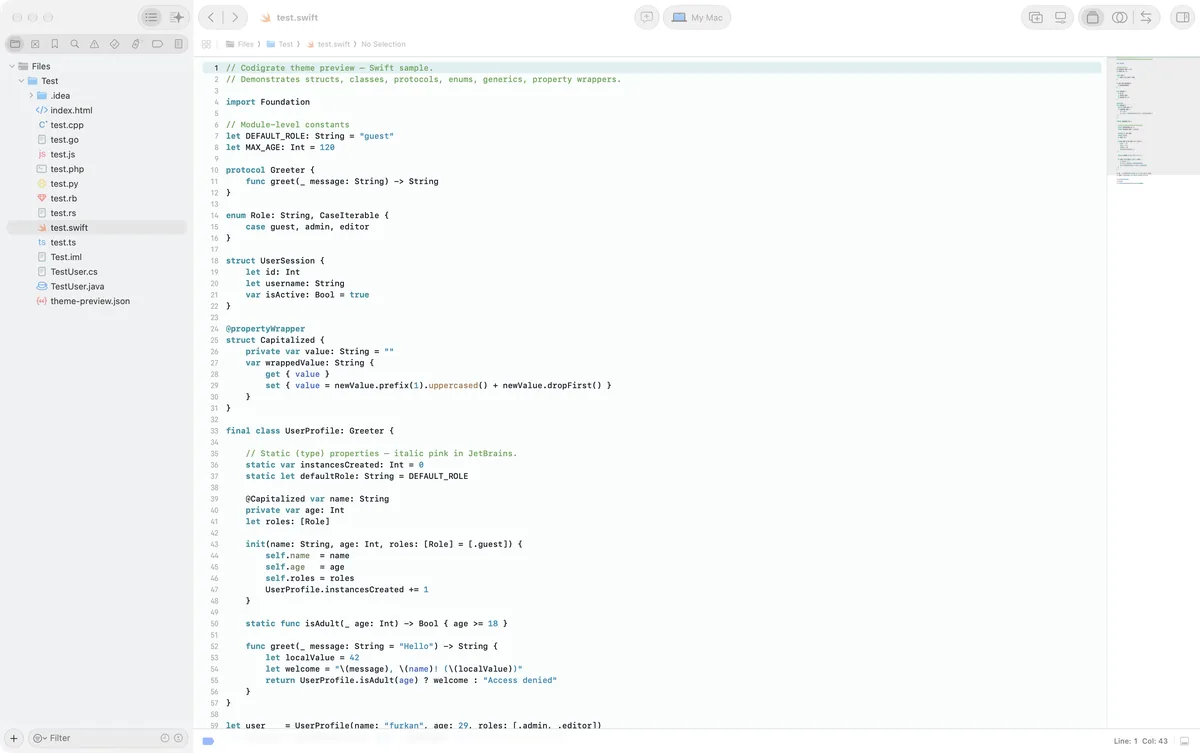The image size is (1200, 753).
Task: Click test.swift in the jump bar
Action: click(x=328, y=44)
